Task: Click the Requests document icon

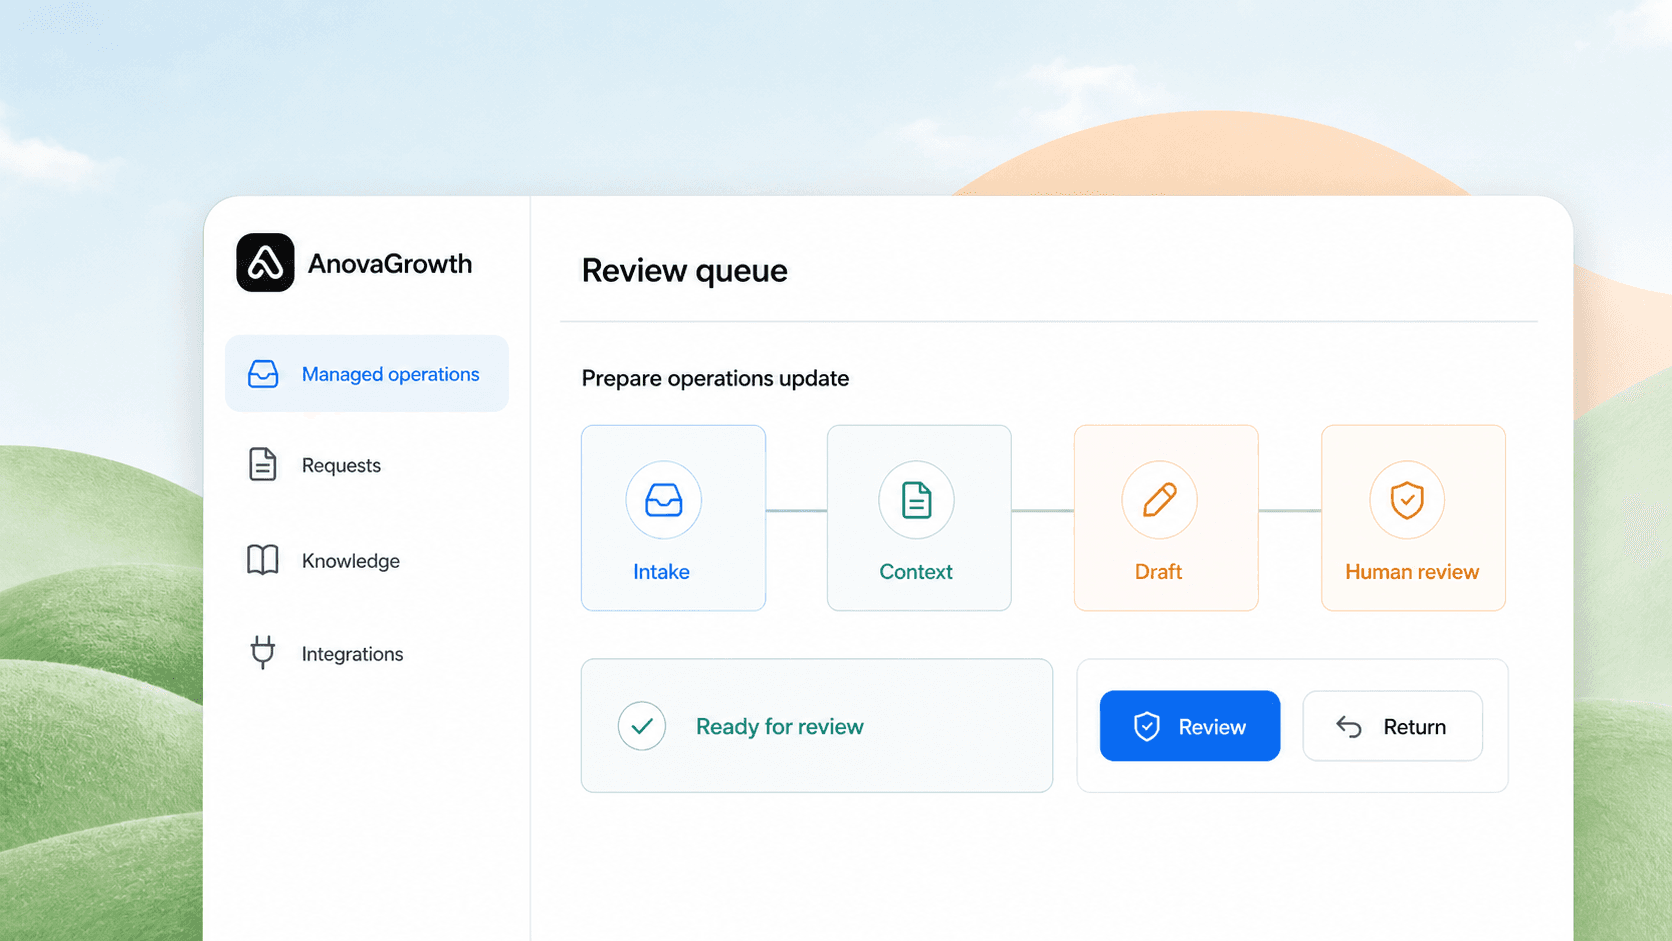Action: pyautogui.click(x=262, y=465)
